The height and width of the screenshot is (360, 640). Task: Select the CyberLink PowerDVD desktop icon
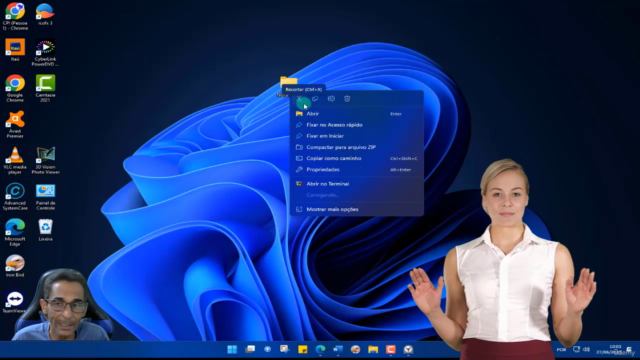click(45, 53)
